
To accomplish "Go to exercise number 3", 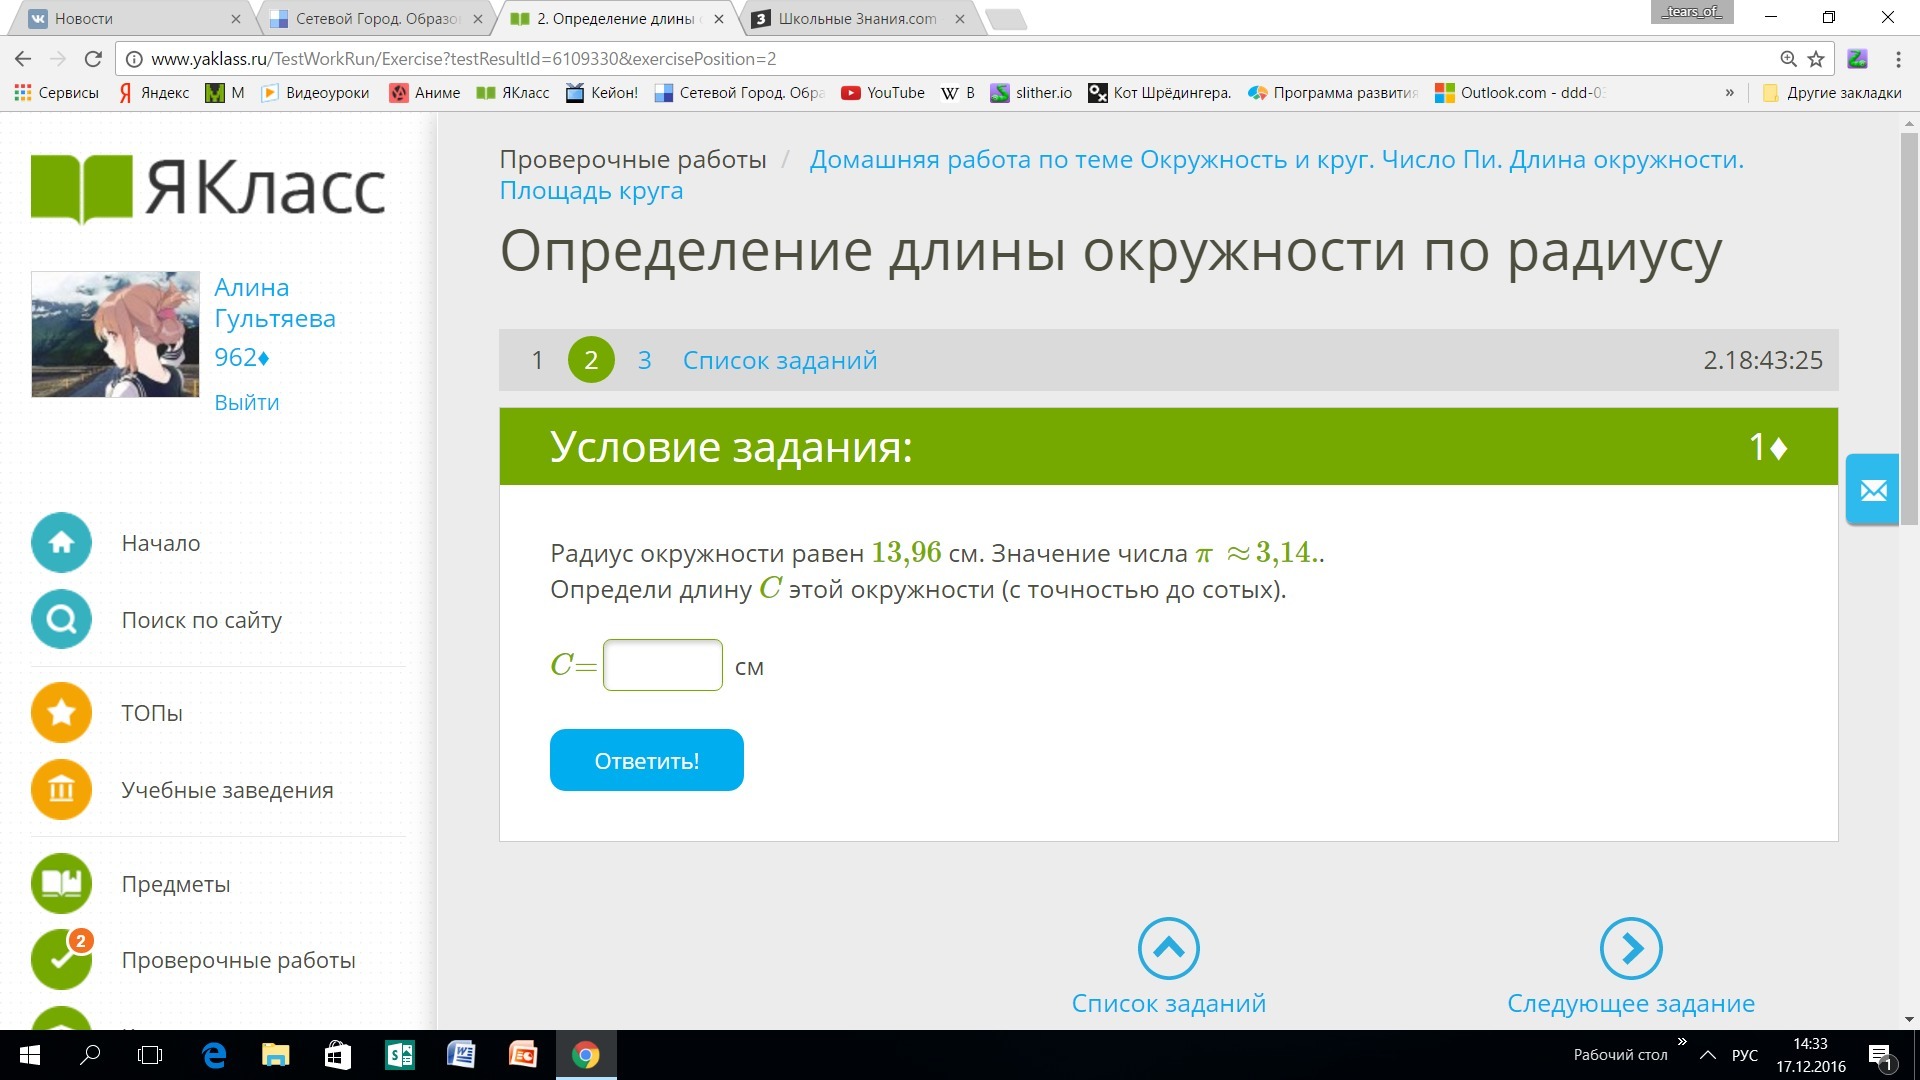I will (644, 360).
